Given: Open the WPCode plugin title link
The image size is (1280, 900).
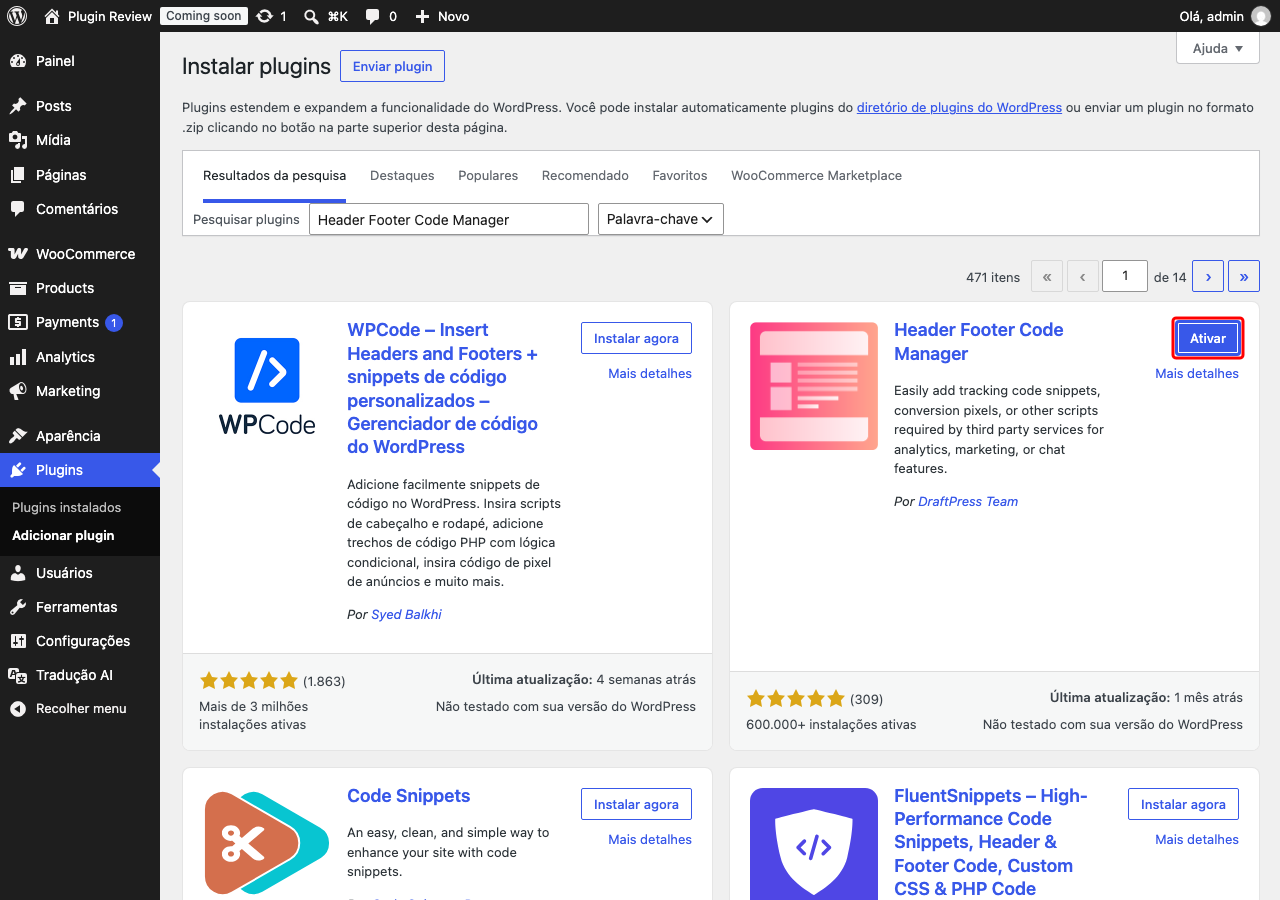Looking at the screenshot, I should pos(443,388).
